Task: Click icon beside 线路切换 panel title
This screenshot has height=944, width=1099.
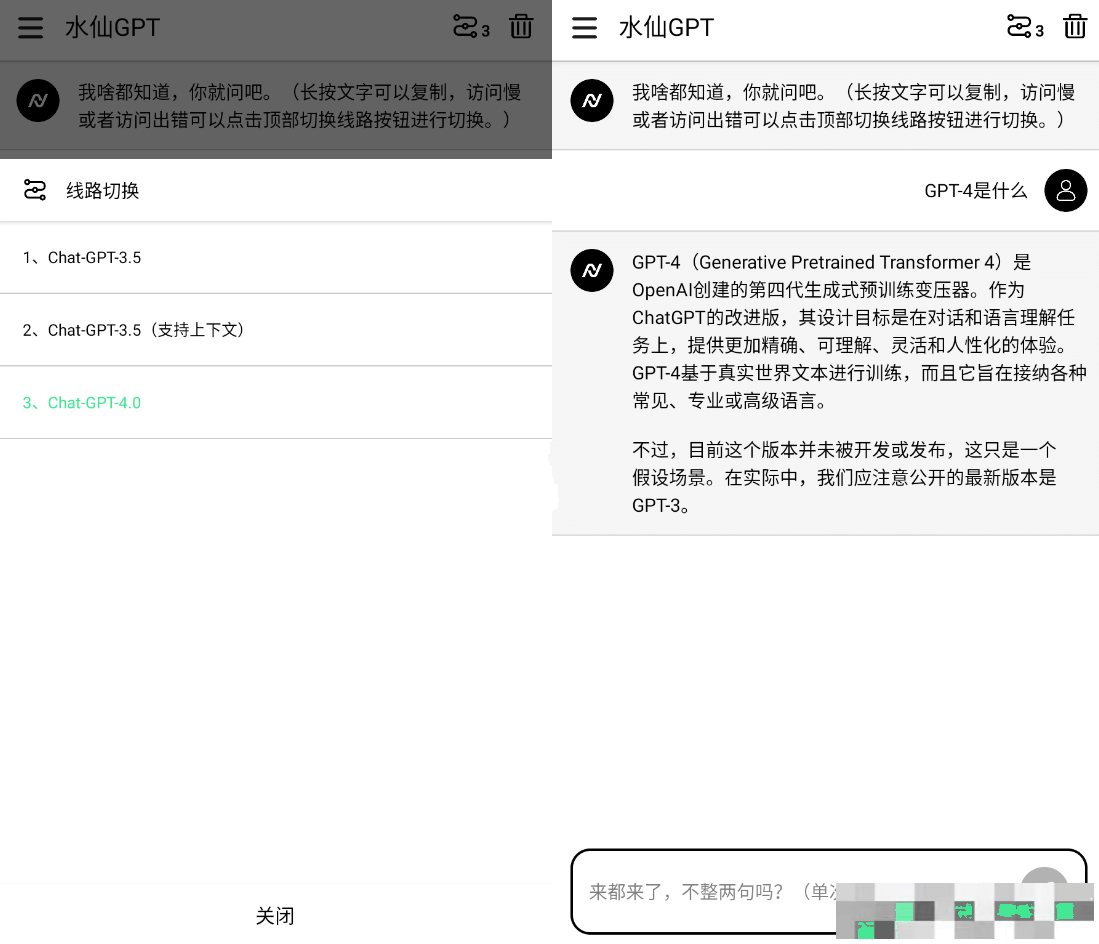Action: pos(34,190)
